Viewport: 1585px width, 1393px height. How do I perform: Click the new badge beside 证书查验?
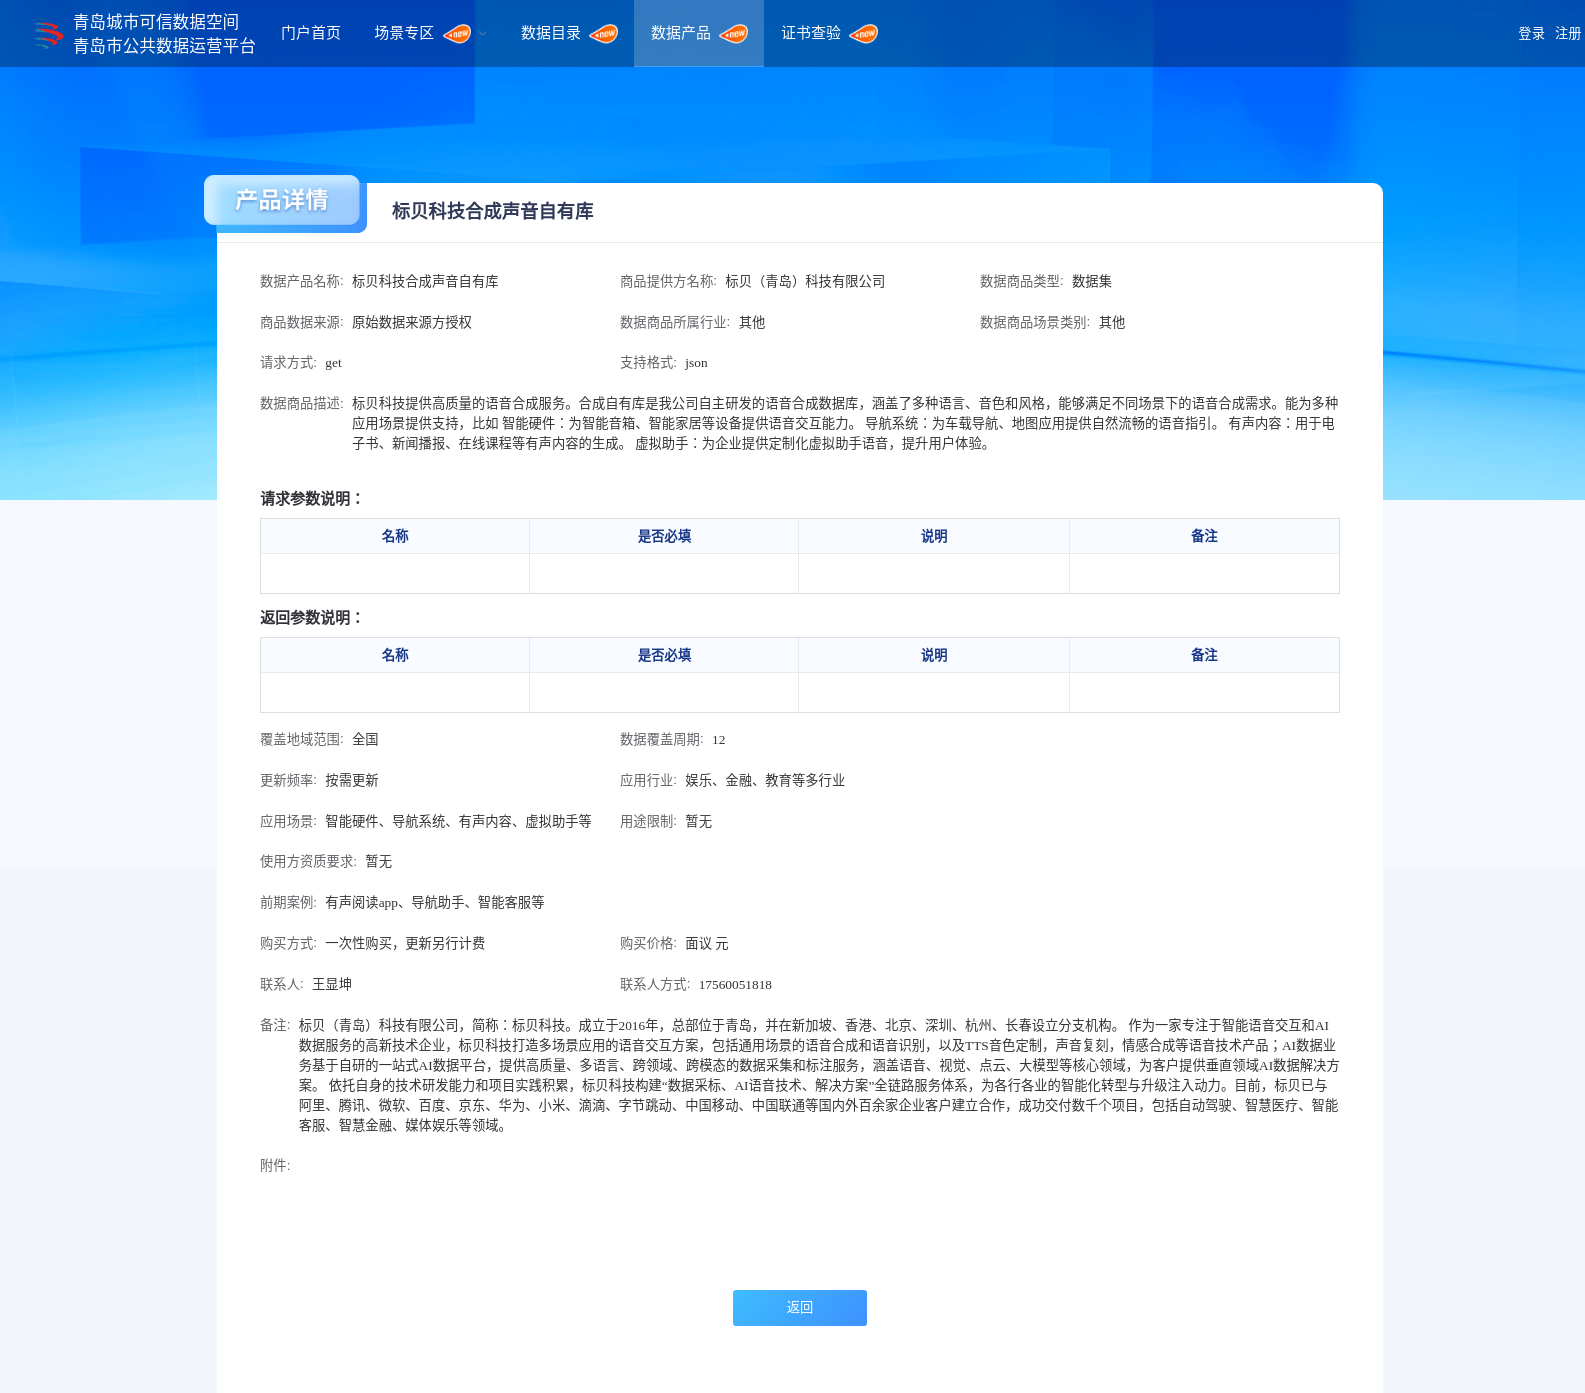coord(864,34)
